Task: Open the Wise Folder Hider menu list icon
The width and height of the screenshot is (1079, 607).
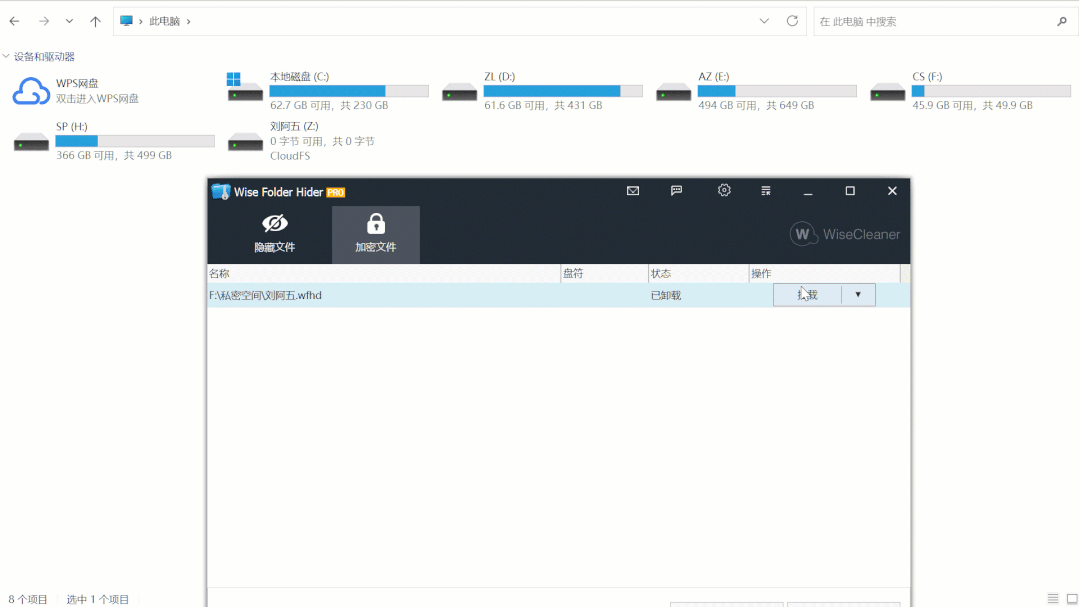Action: pos(766,191)
